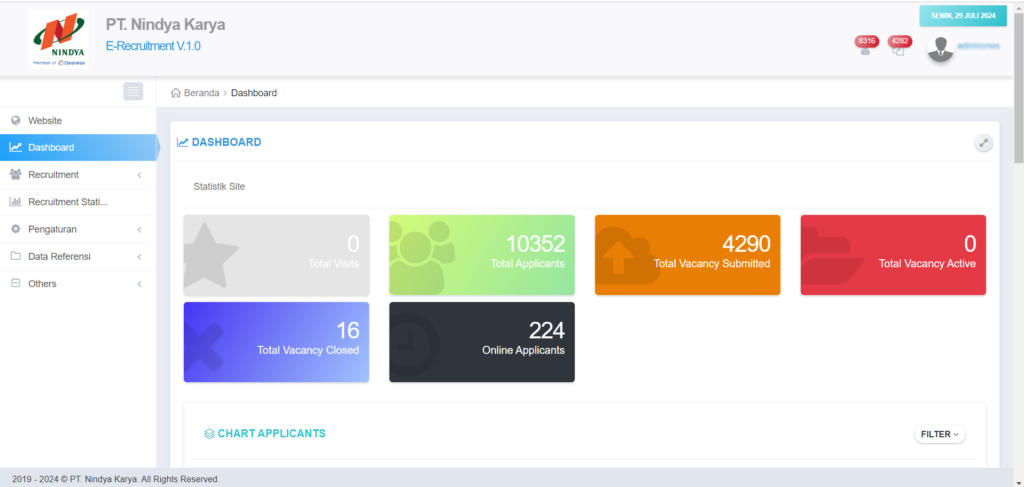Click the admin user avatar
Viewport: 1024px width, 487px height.
[x=940, y=48]
